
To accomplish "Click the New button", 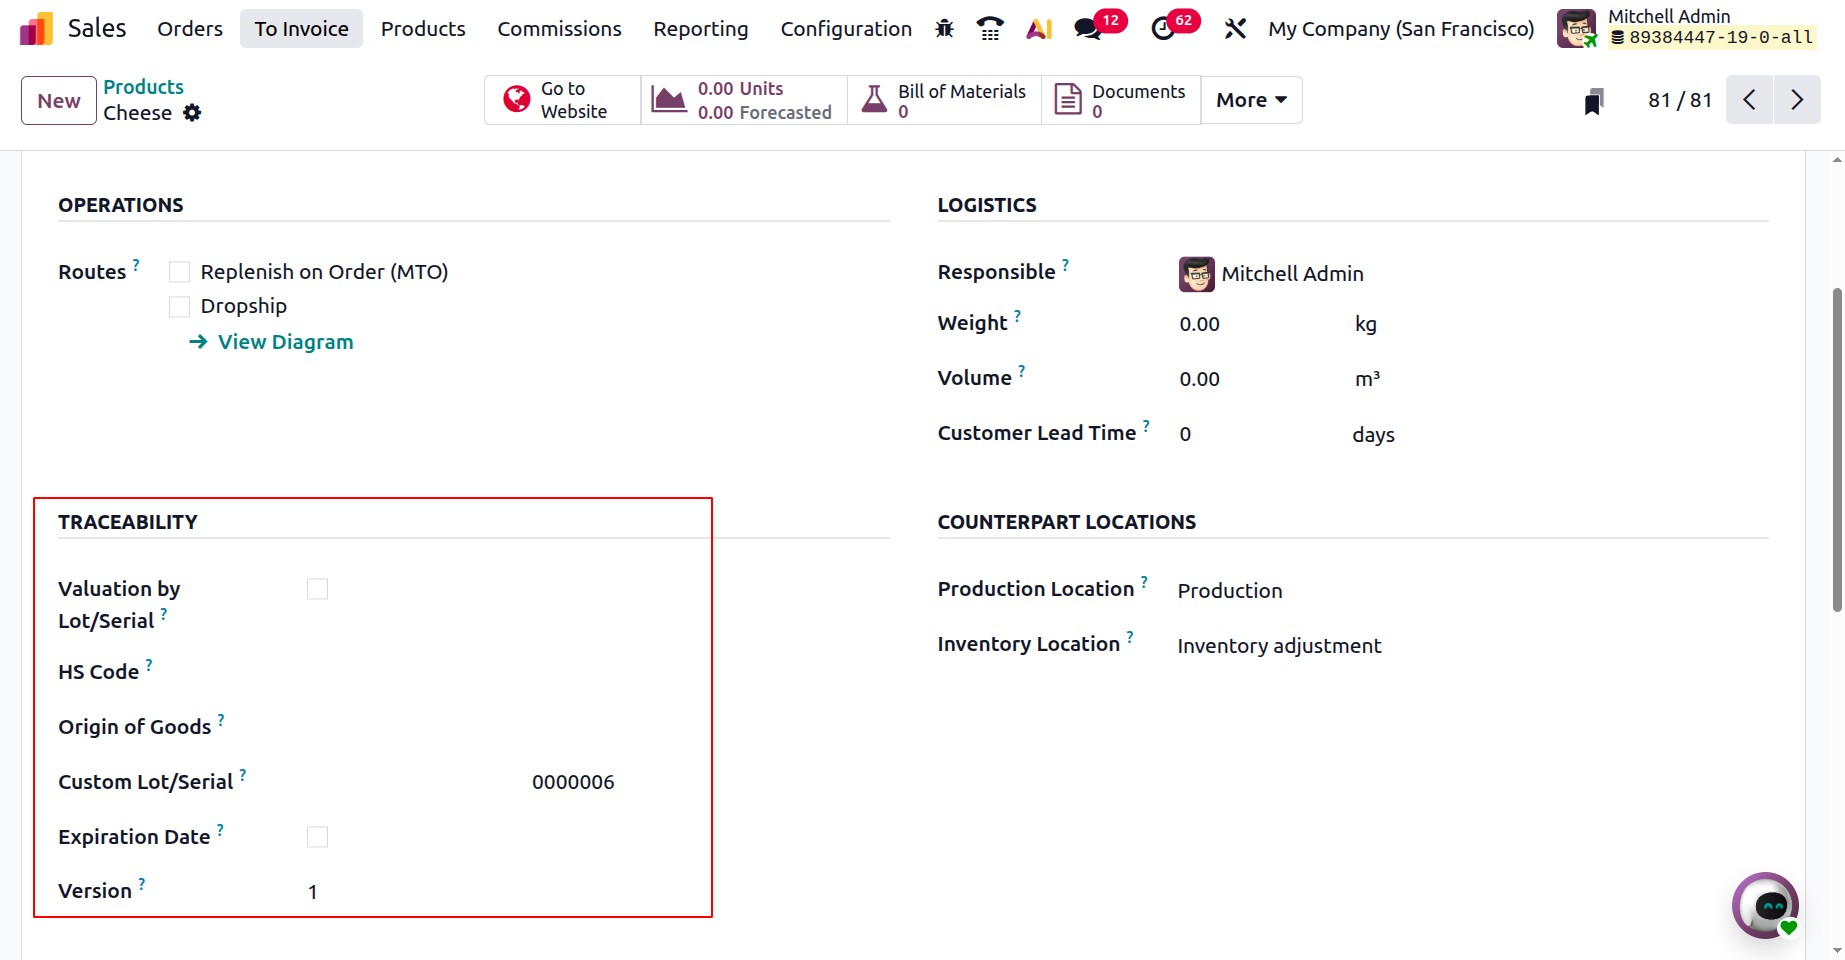I will point(59,101).
